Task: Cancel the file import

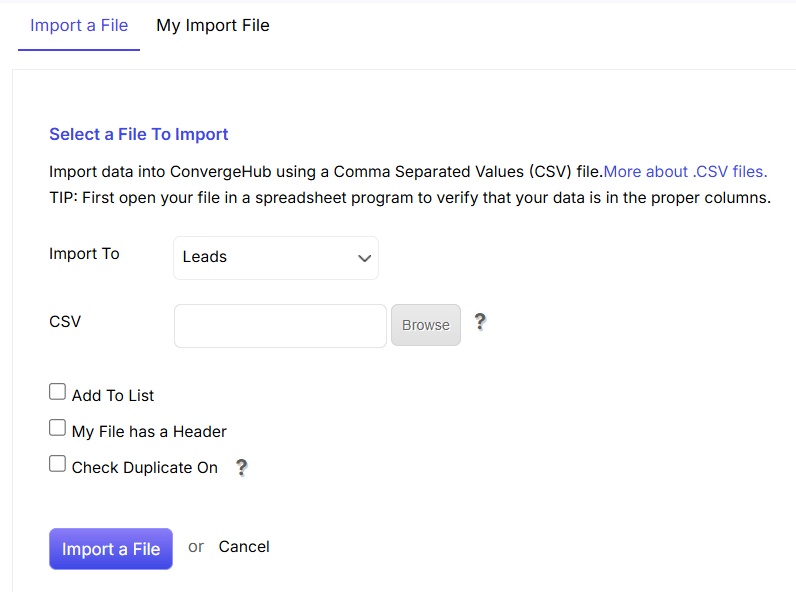Action: coord(244,547)
